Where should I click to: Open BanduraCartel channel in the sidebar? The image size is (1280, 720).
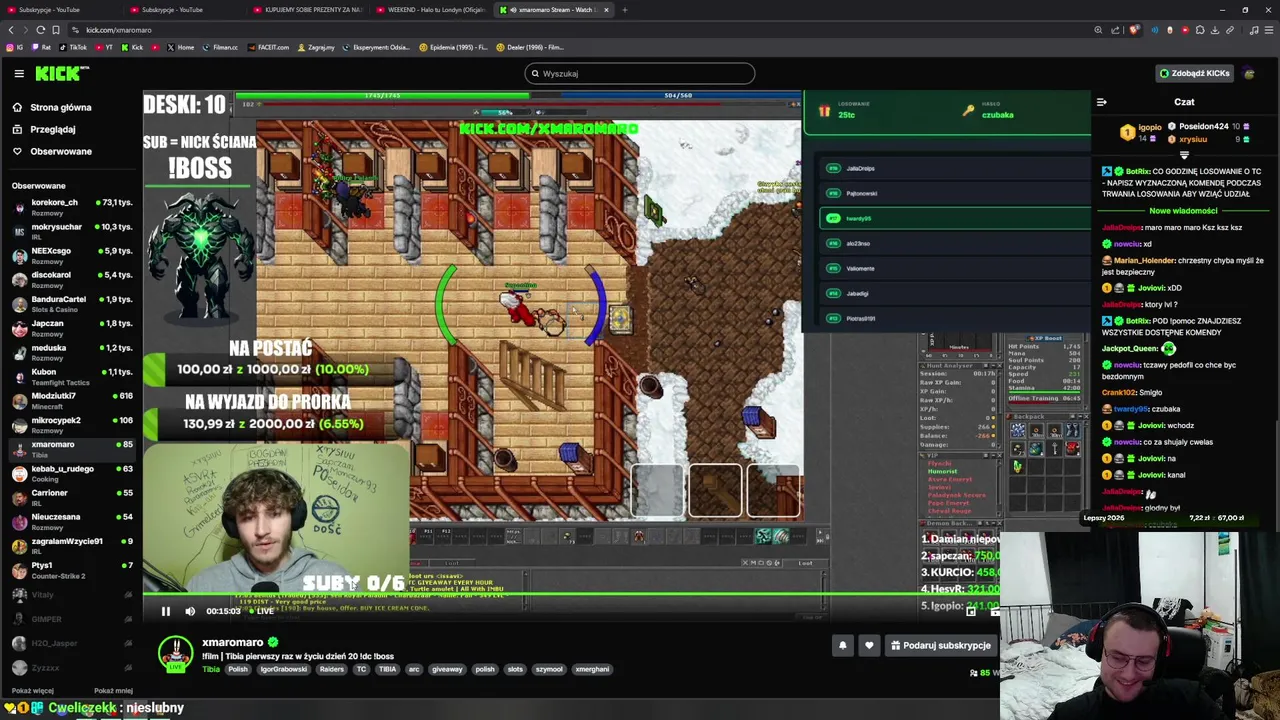[72, 303]
